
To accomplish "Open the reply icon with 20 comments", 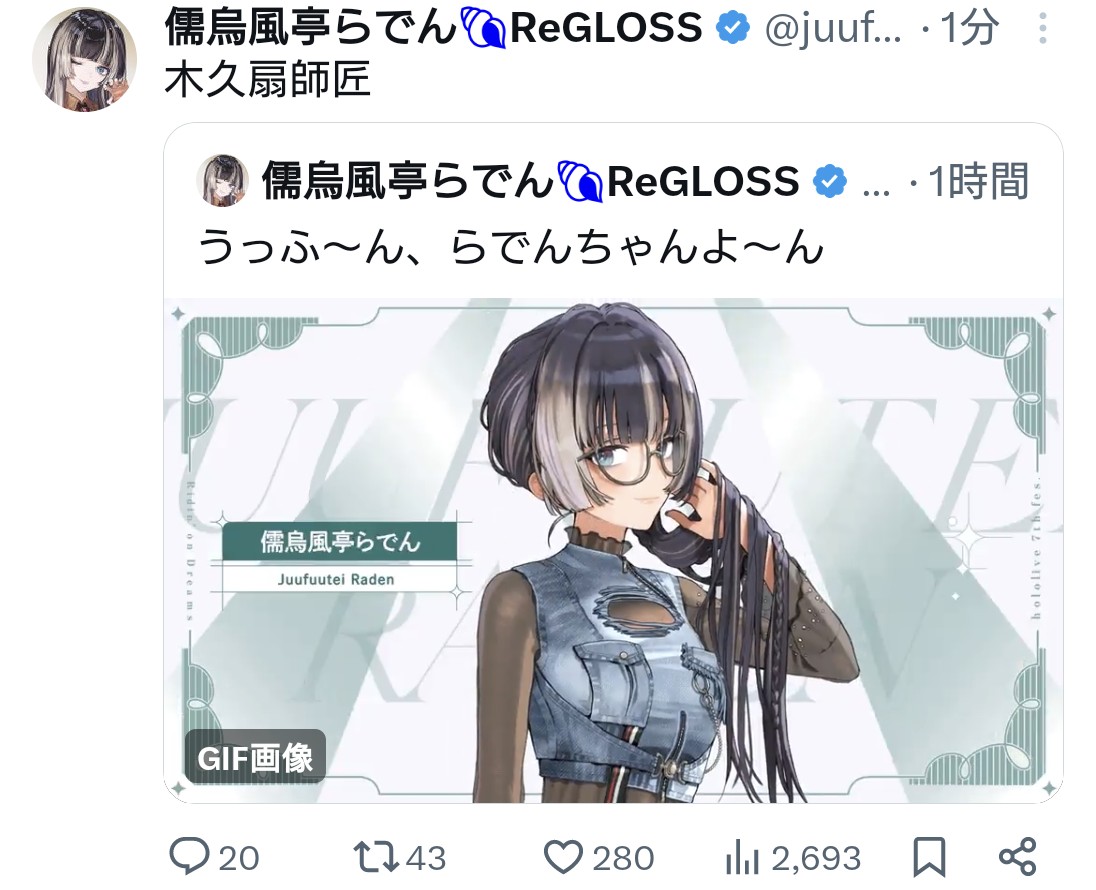I will 189,857.
